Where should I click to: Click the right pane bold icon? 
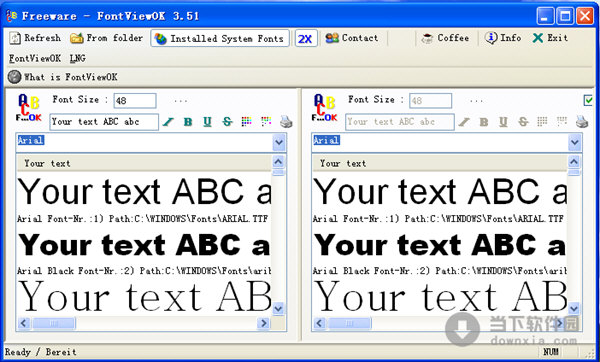(x=484, y=122)
